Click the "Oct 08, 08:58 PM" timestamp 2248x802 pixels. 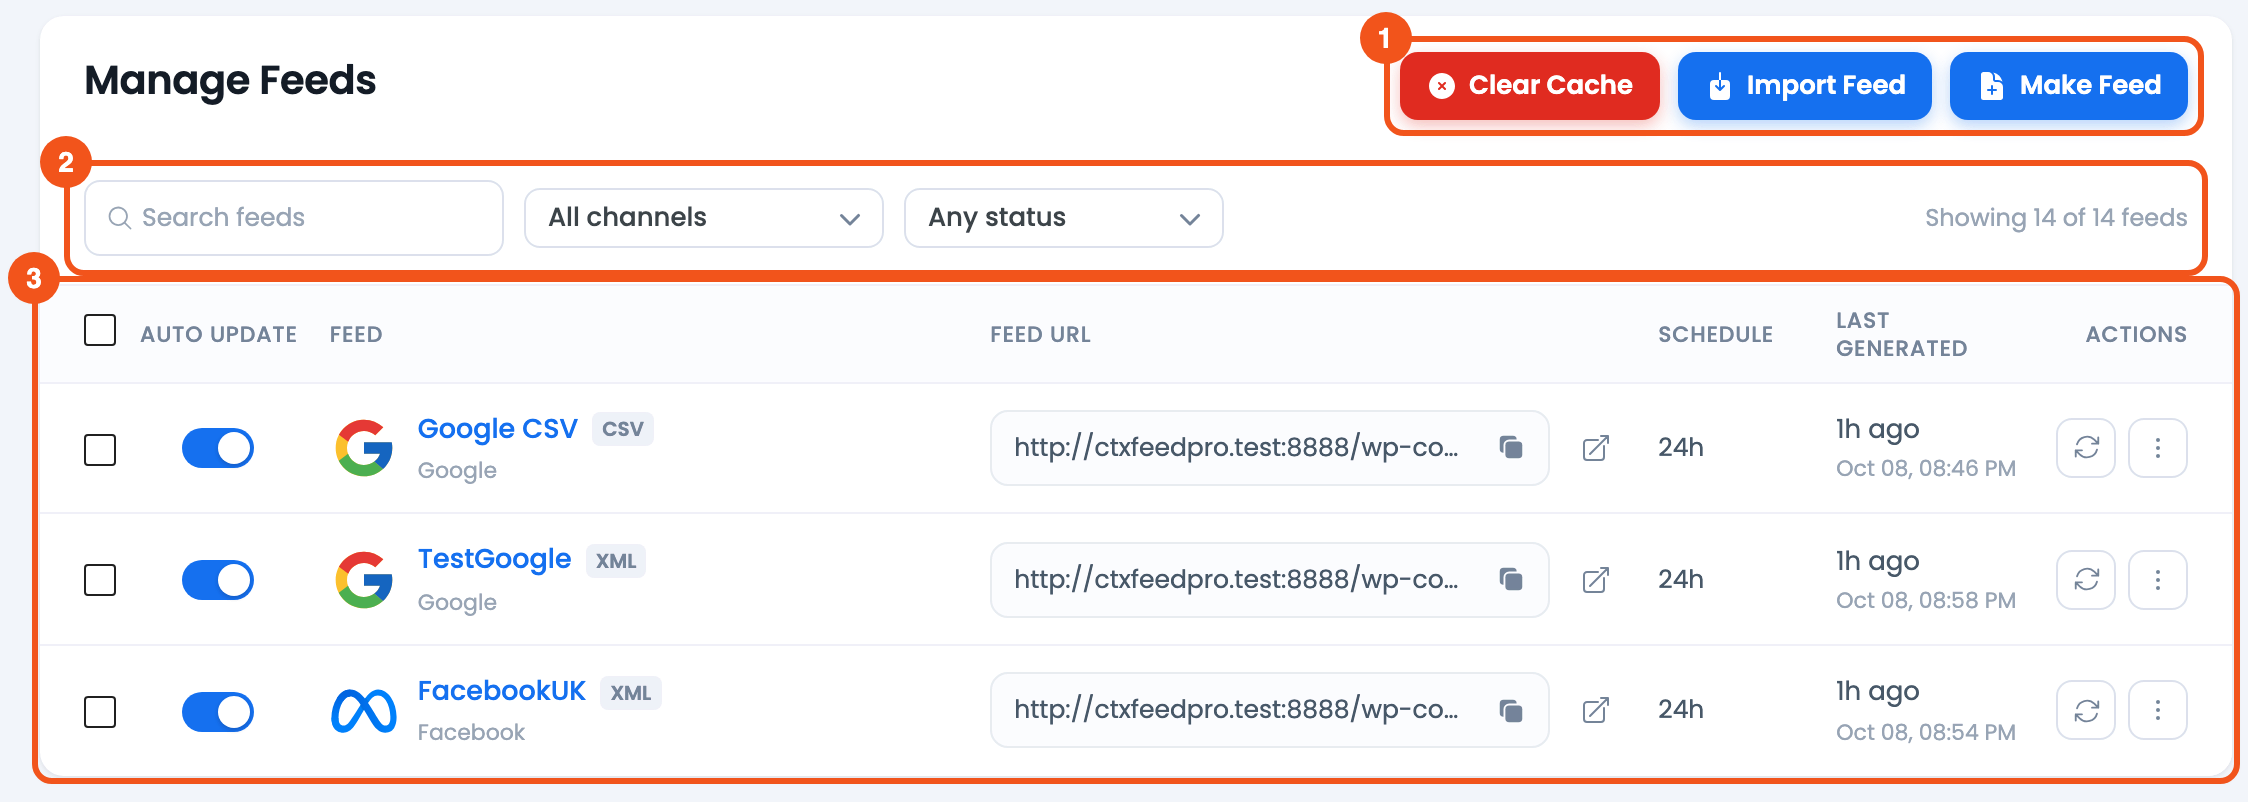tap(1926, 600)
